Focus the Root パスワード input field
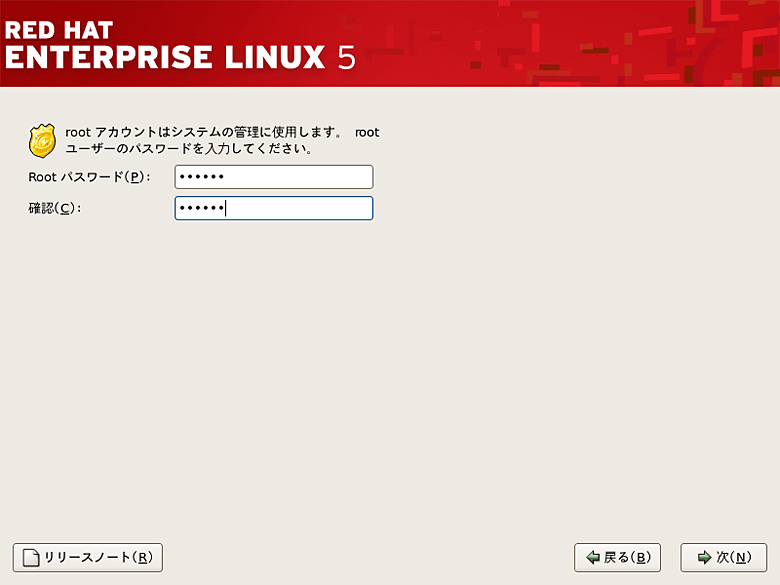 coord(273,177)
